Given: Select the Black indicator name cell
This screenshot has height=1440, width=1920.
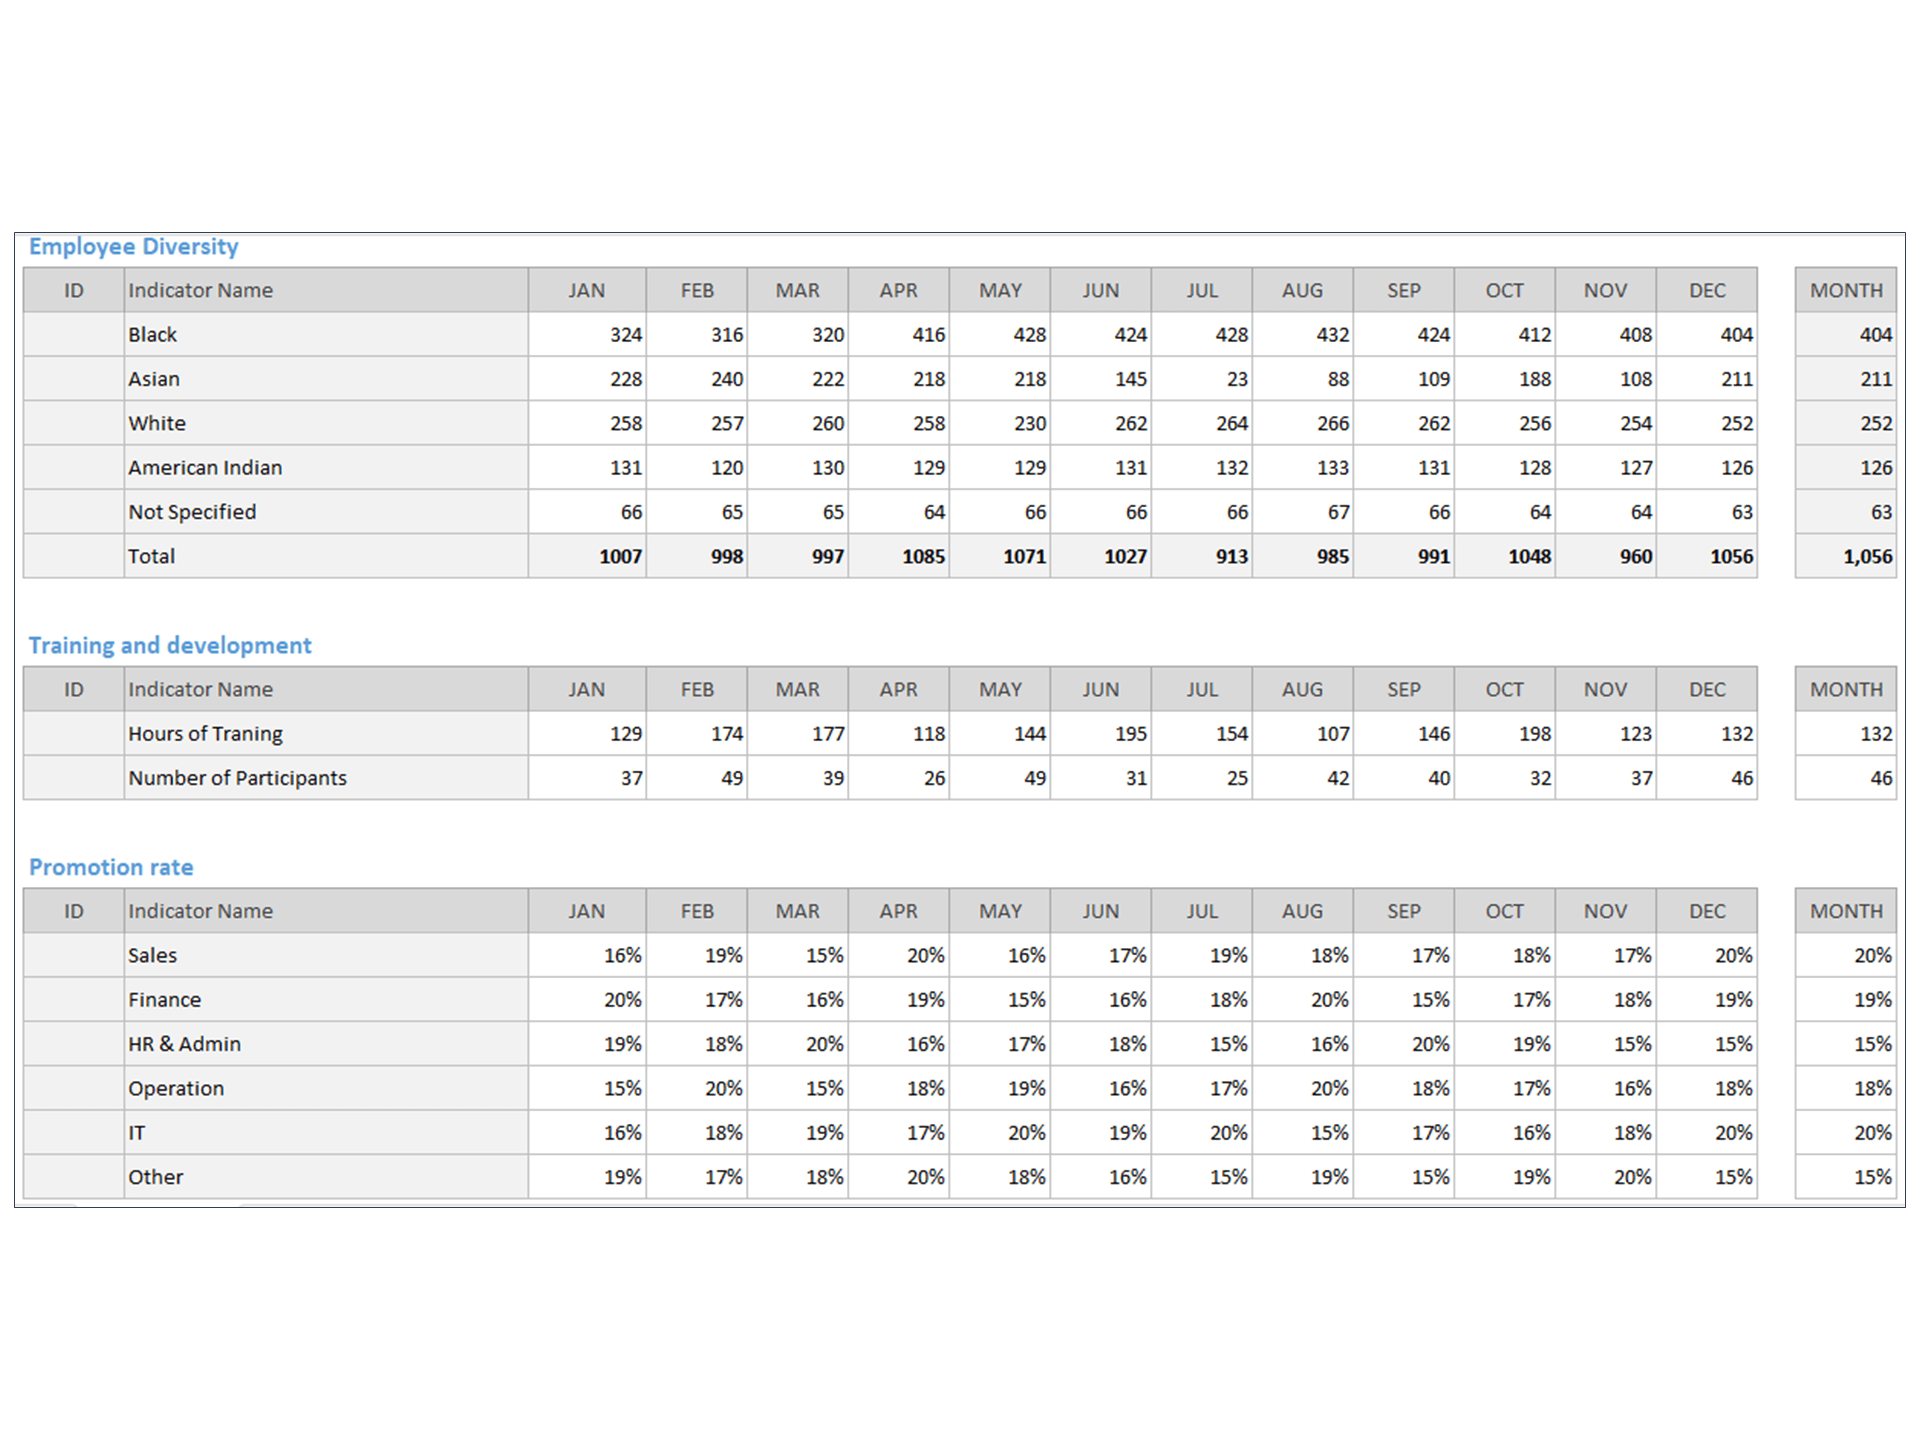Looking at the screenshot, I should tap(326, 335).
